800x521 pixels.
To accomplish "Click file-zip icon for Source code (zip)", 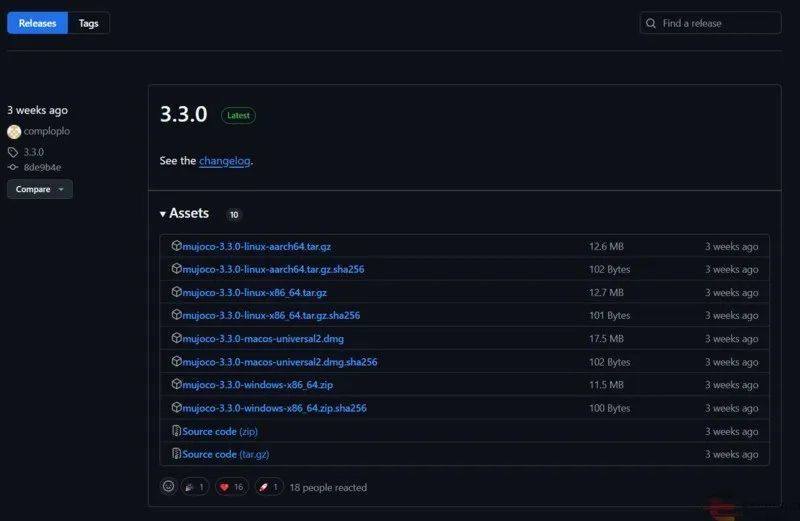I will point(177,431).
